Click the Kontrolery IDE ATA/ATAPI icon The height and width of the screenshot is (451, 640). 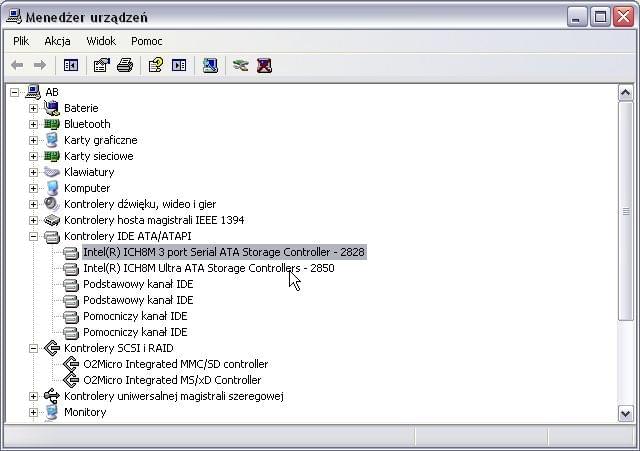pos(52,236)
